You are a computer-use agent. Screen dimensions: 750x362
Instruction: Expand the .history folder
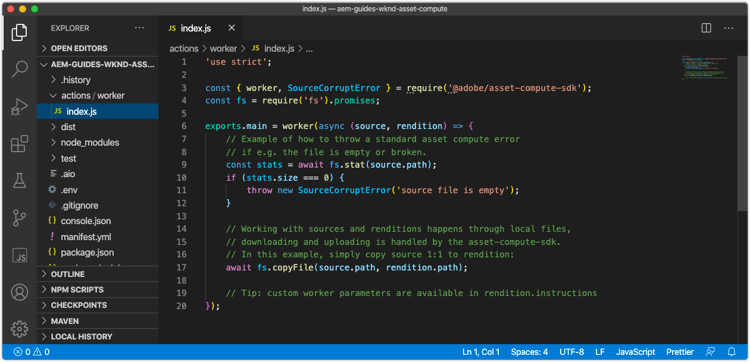coord(98,80)
